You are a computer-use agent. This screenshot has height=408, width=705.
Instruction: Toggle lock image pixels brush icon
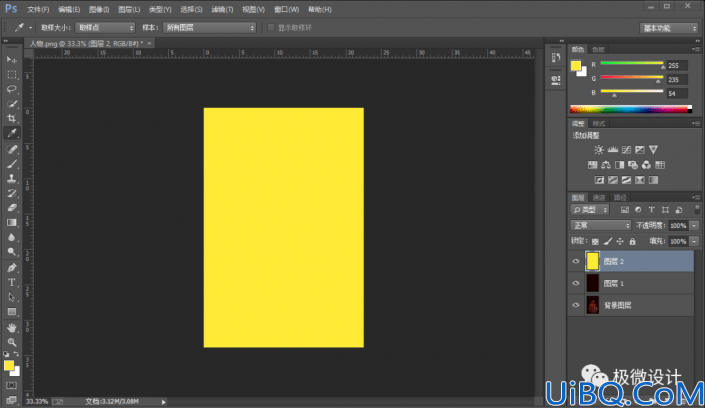point(607,242)
